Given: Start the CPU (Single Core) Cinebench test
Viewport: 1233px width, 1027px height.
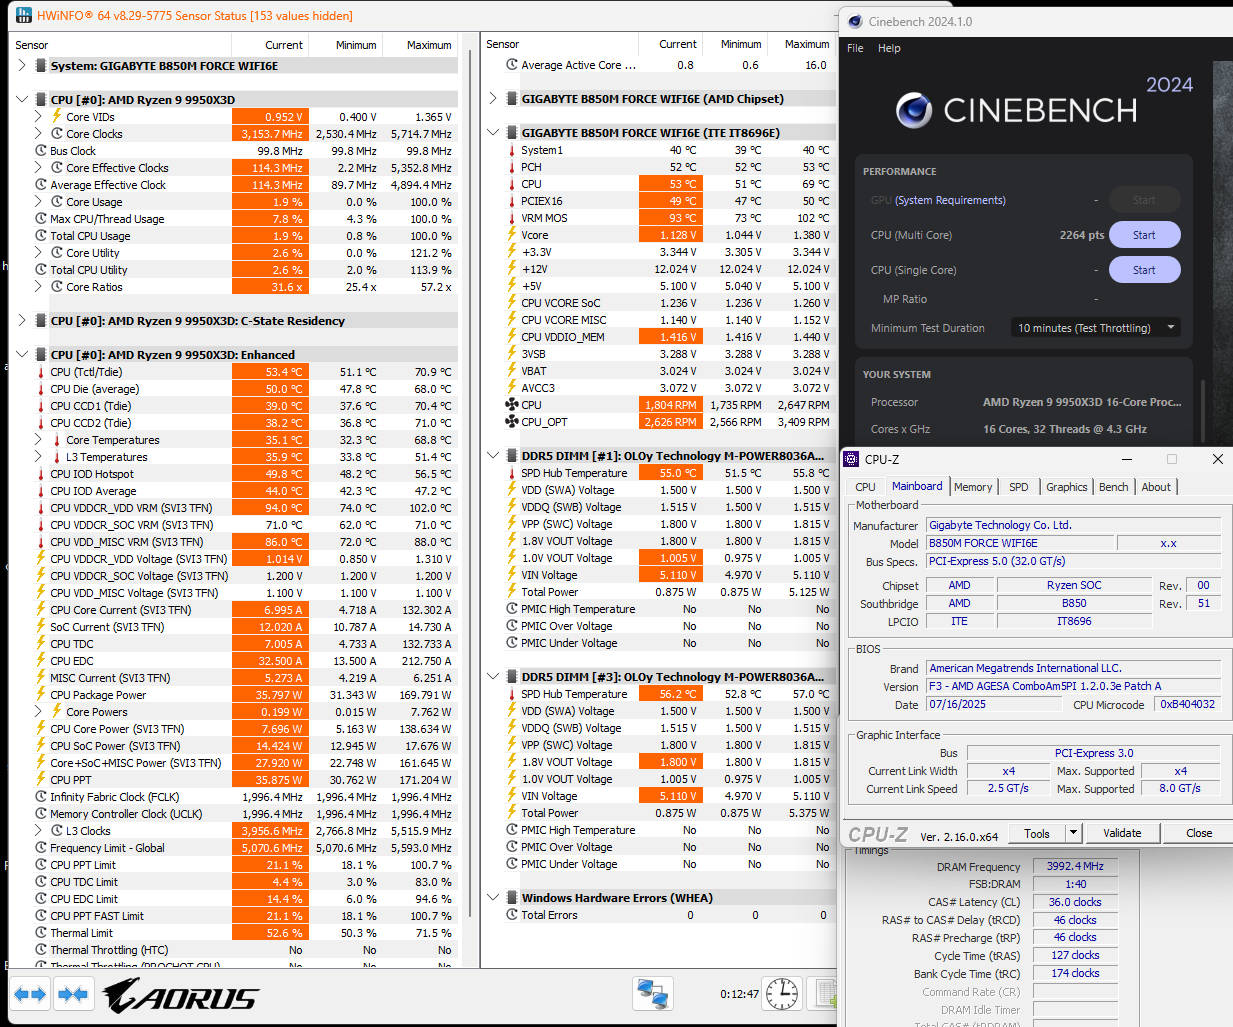Looking at the screenshot, I should (1144, 270).
